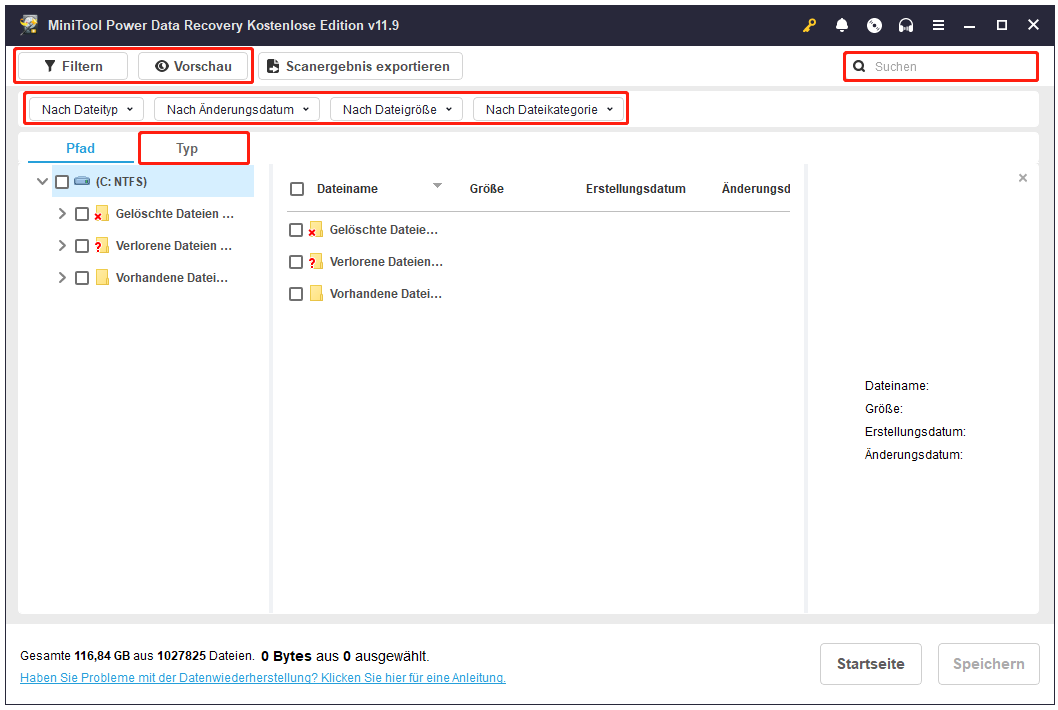
Task: Open the Nach Dateigröße dropdown
Action: click(x=396, y=109)
